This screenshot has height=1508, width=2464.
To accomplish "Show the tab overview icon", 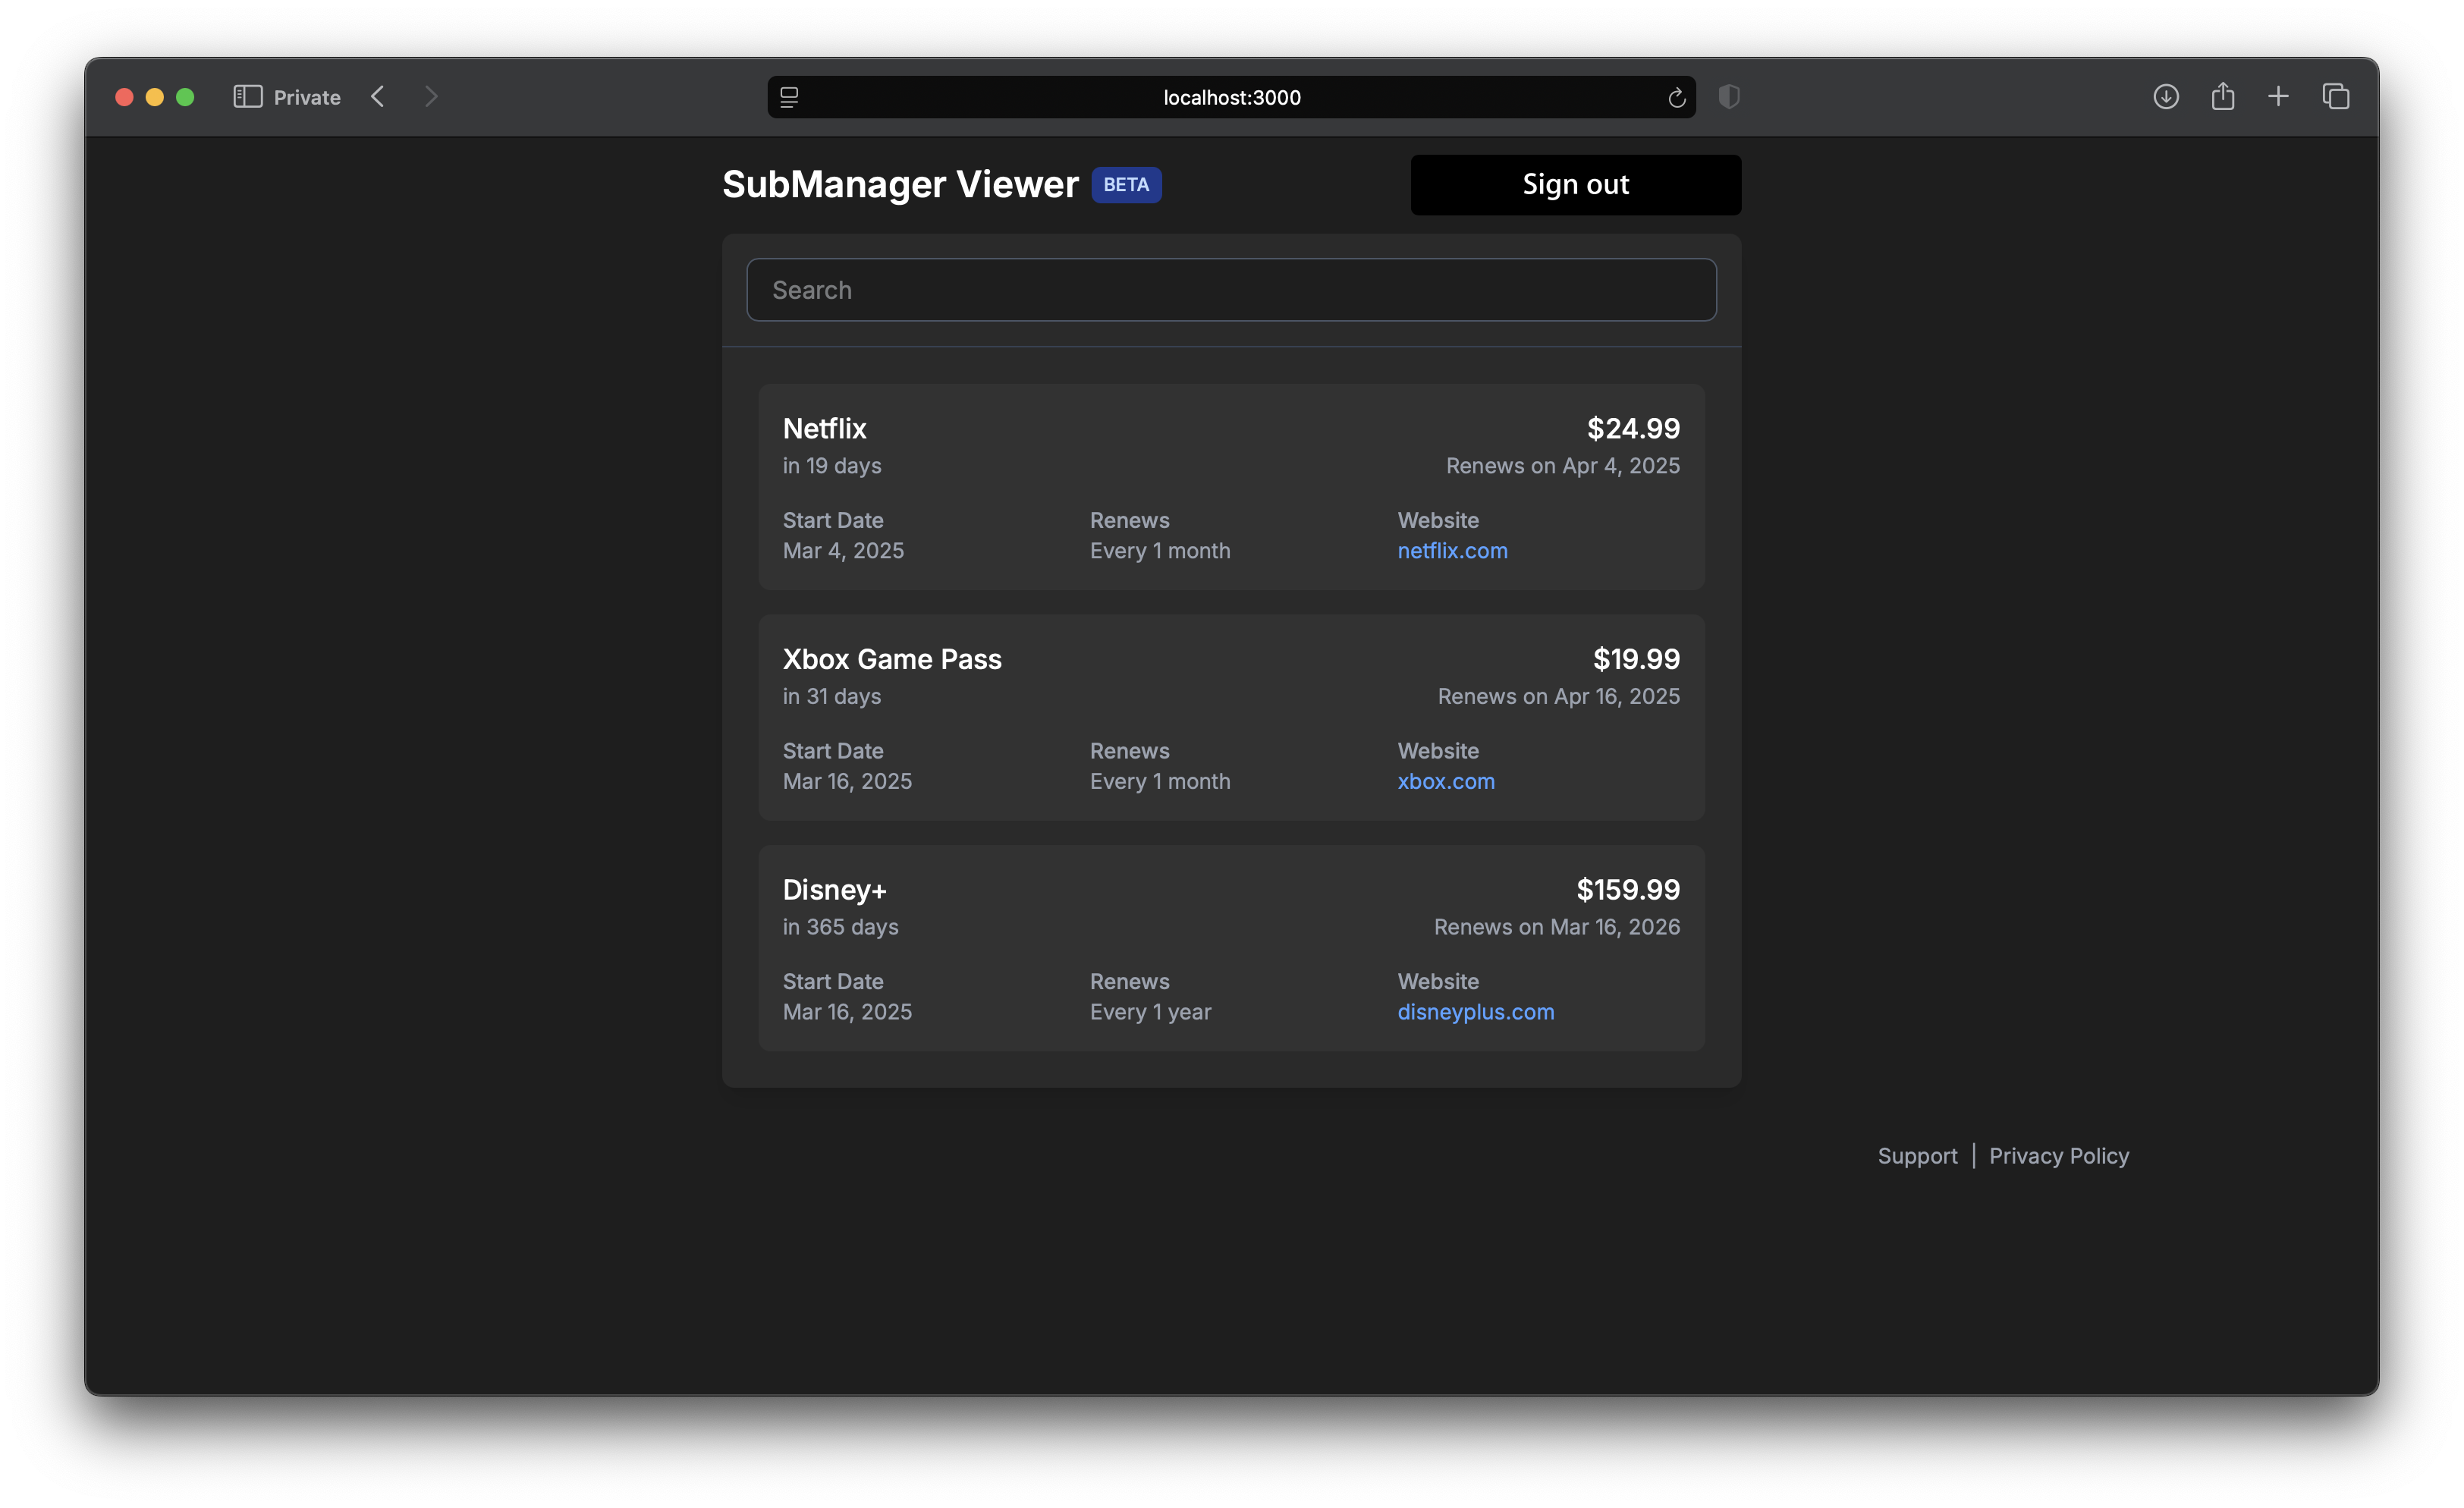I will click(2336, 97).
